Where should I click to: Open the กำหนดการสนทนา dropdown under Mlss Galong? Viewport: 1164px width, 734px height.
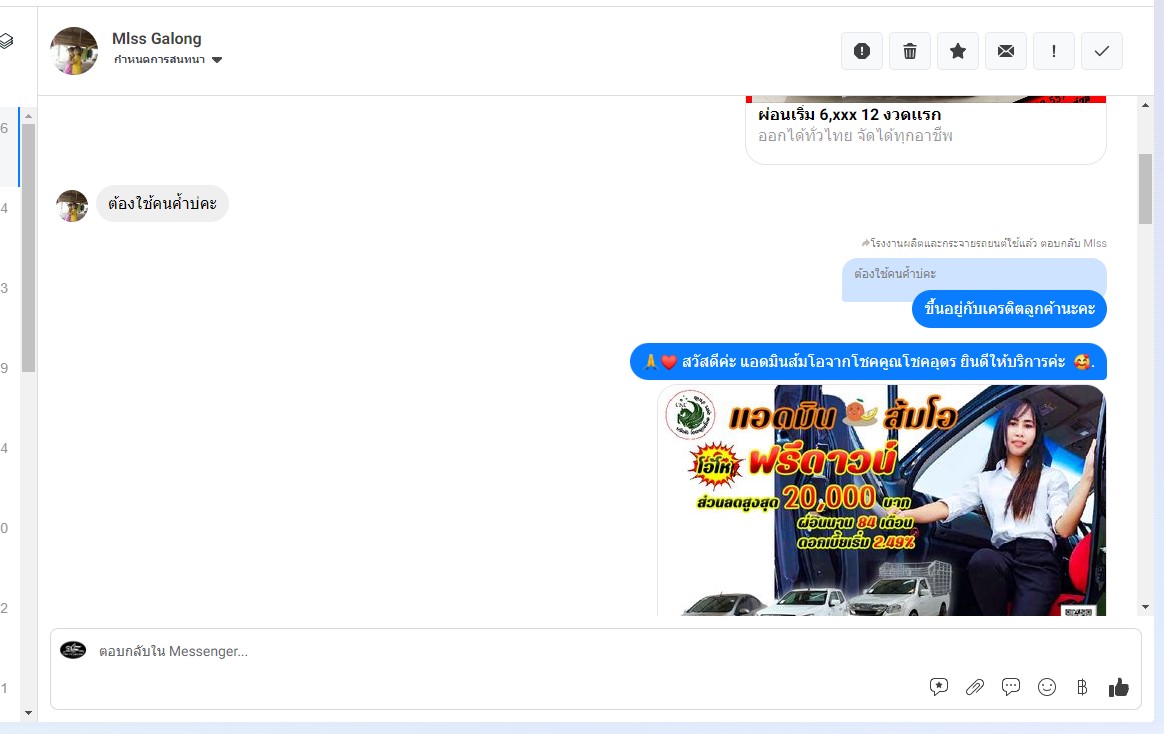tap(168, 60)
